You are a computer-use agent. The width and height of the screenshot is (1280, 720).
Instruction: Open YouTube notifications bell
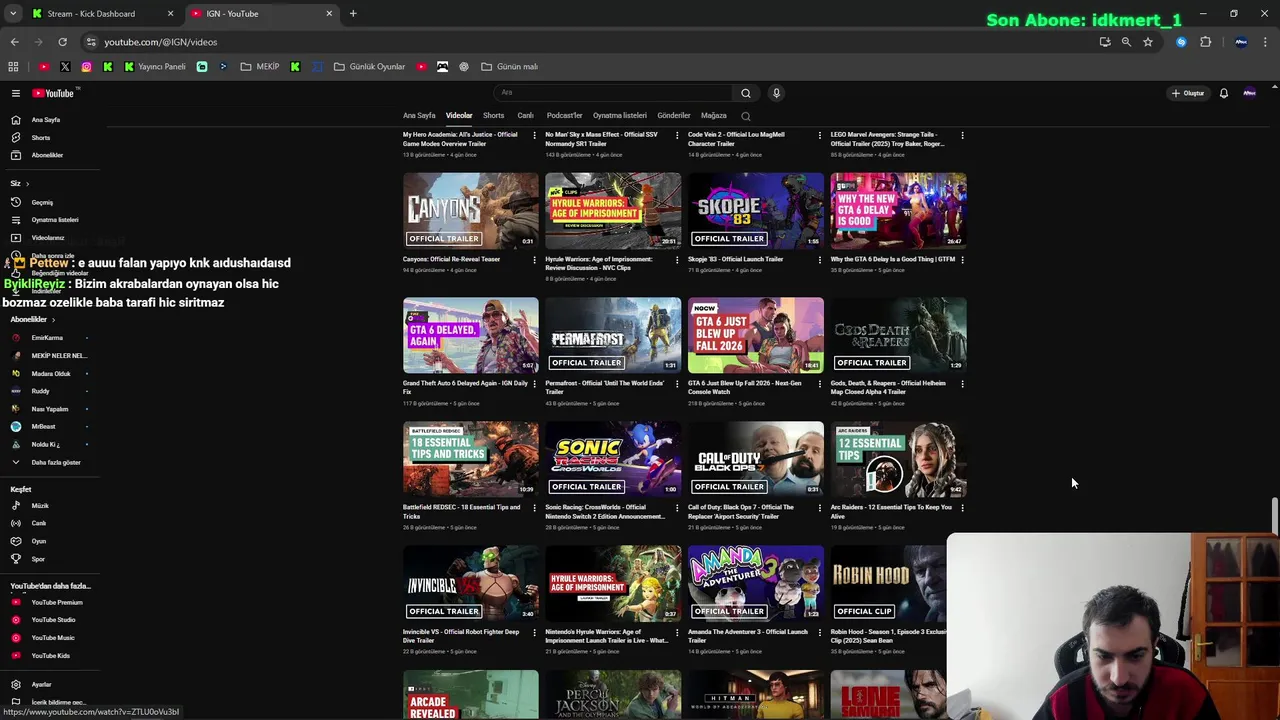(1223, 93)
